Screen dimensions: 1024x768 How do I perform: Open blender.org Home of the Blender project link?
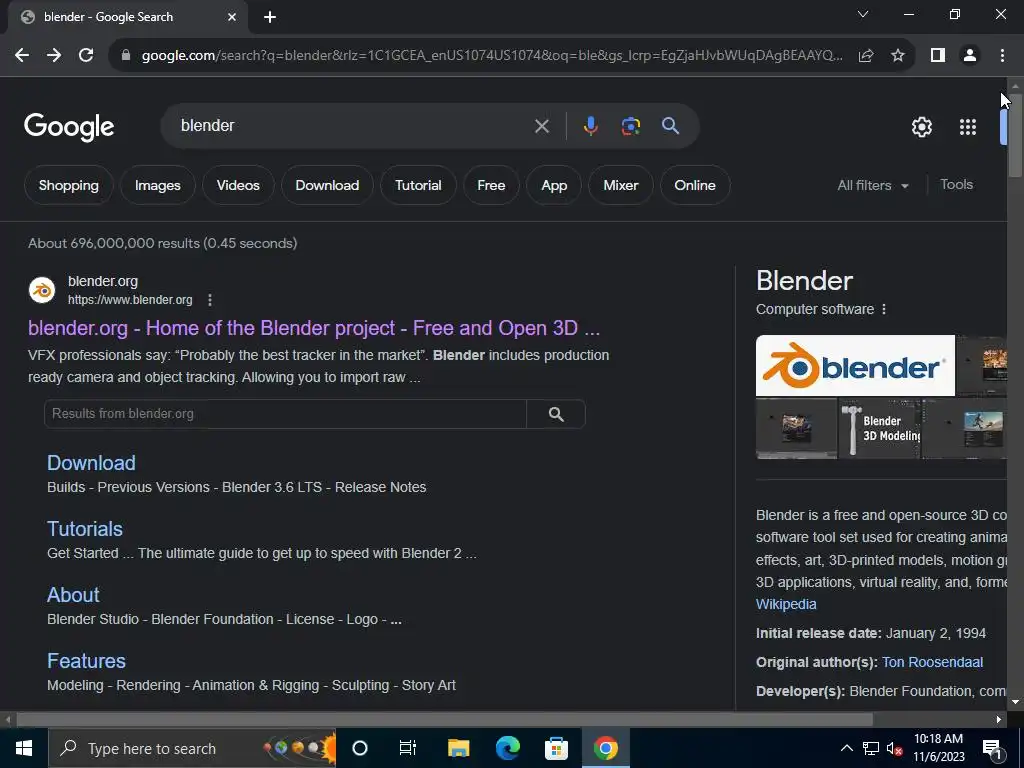313,328
